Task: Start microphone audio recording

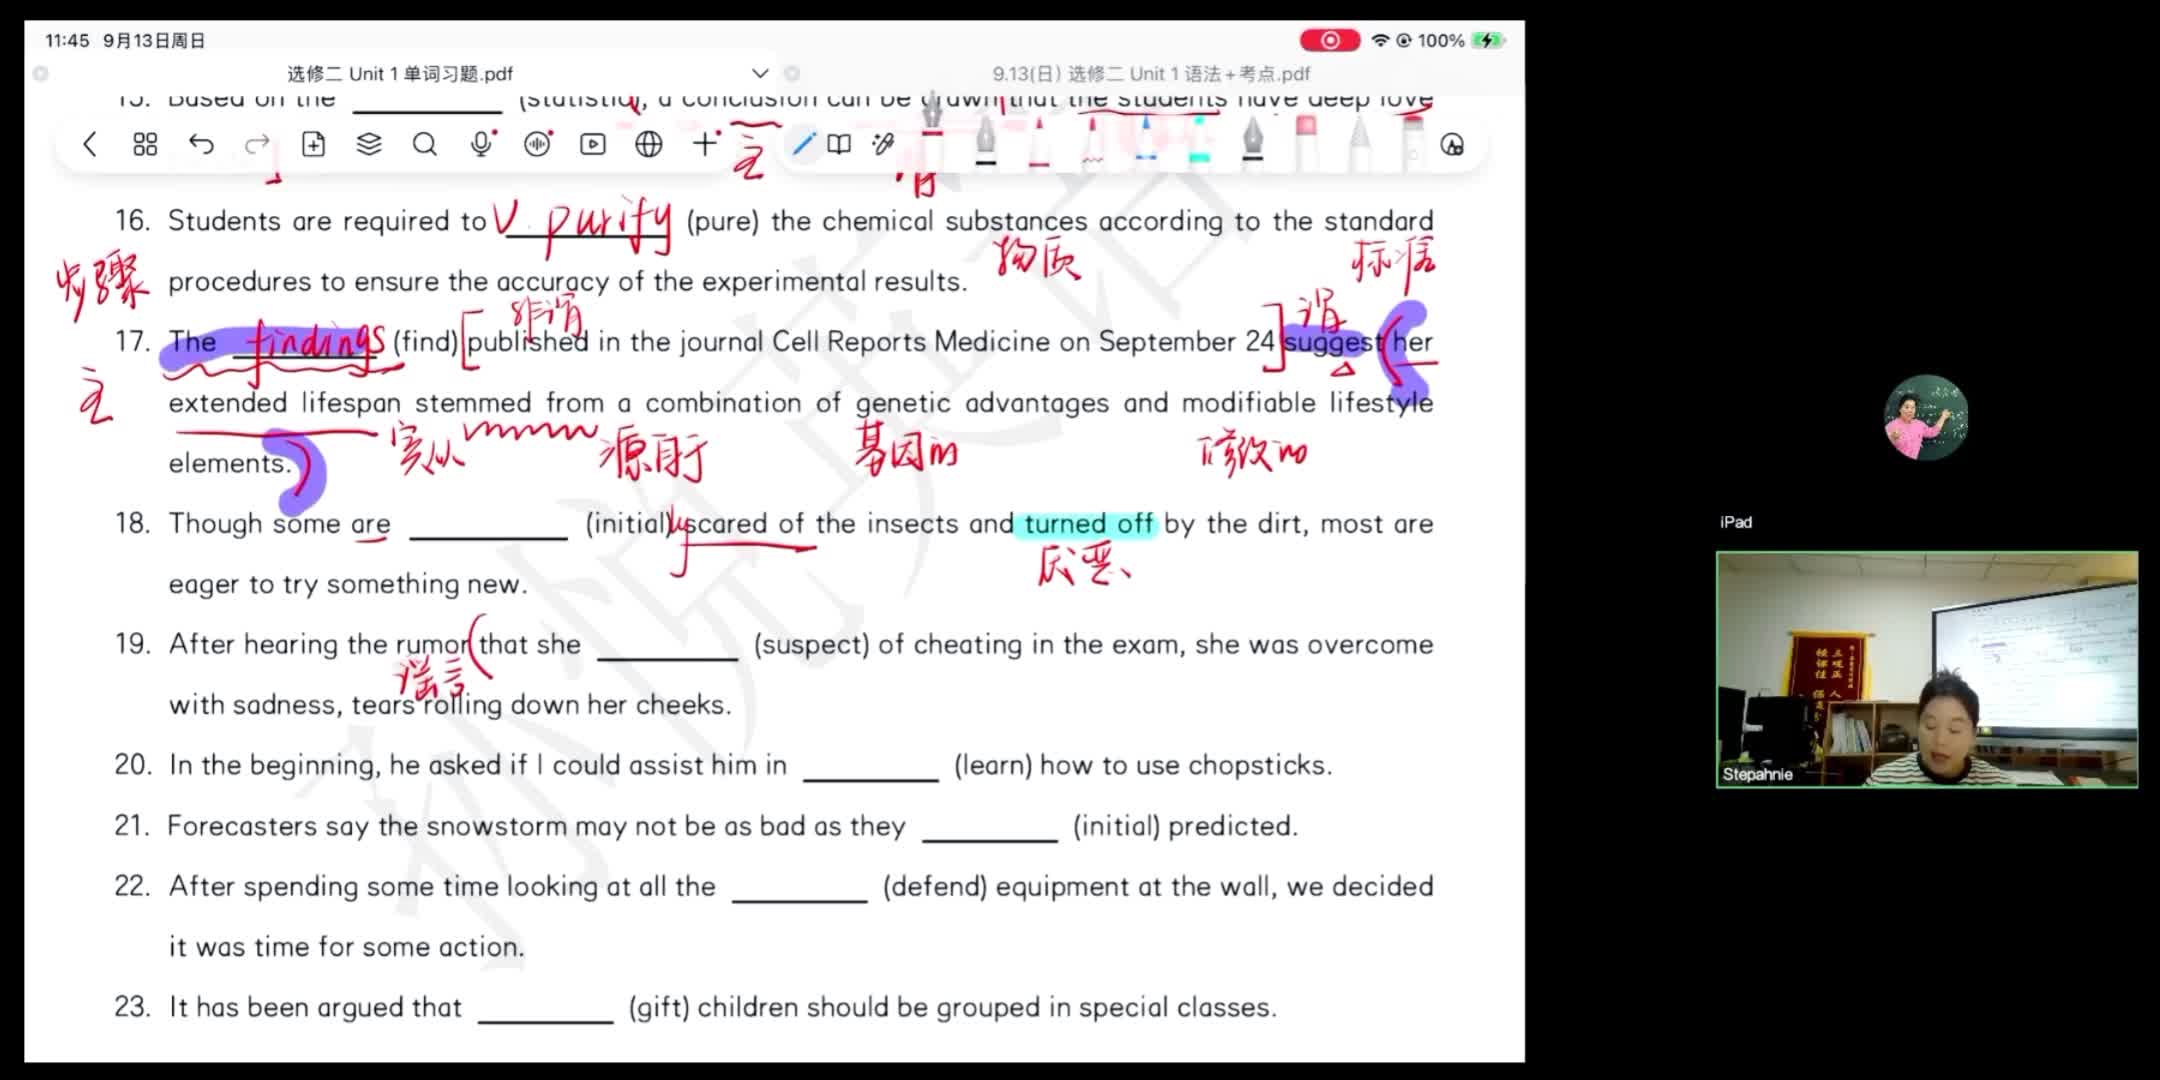Action: (x=482, y=145)
